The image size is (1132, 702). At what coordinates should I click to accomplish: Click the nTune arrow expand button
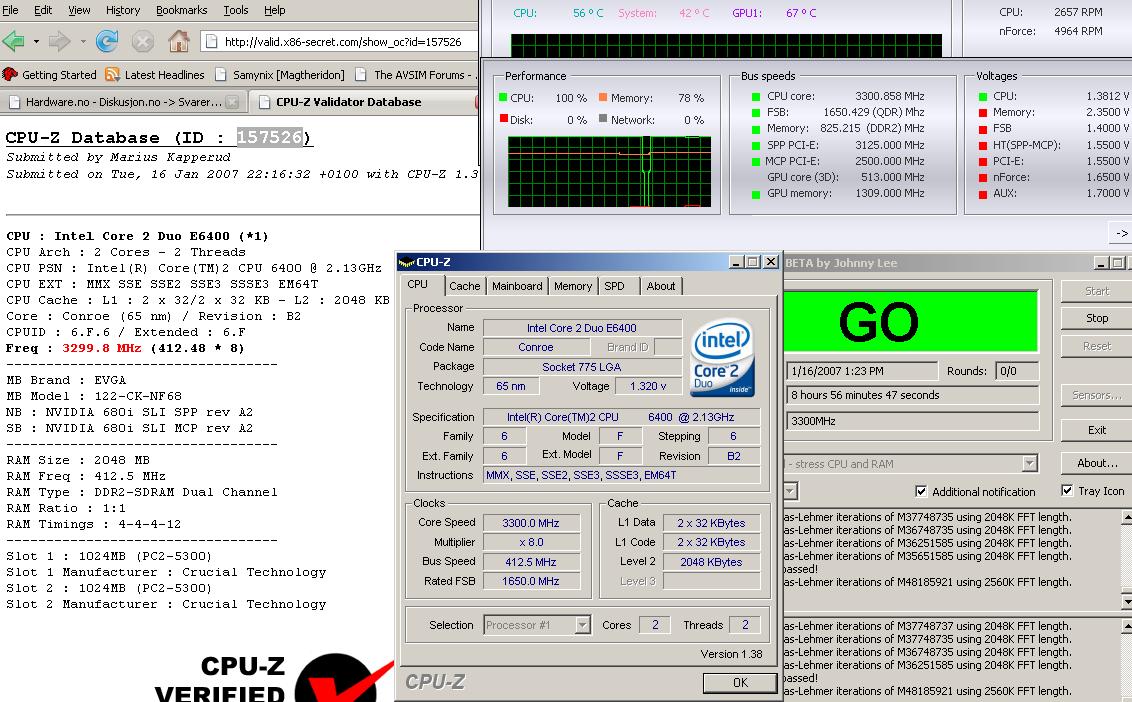point(1121,233)
